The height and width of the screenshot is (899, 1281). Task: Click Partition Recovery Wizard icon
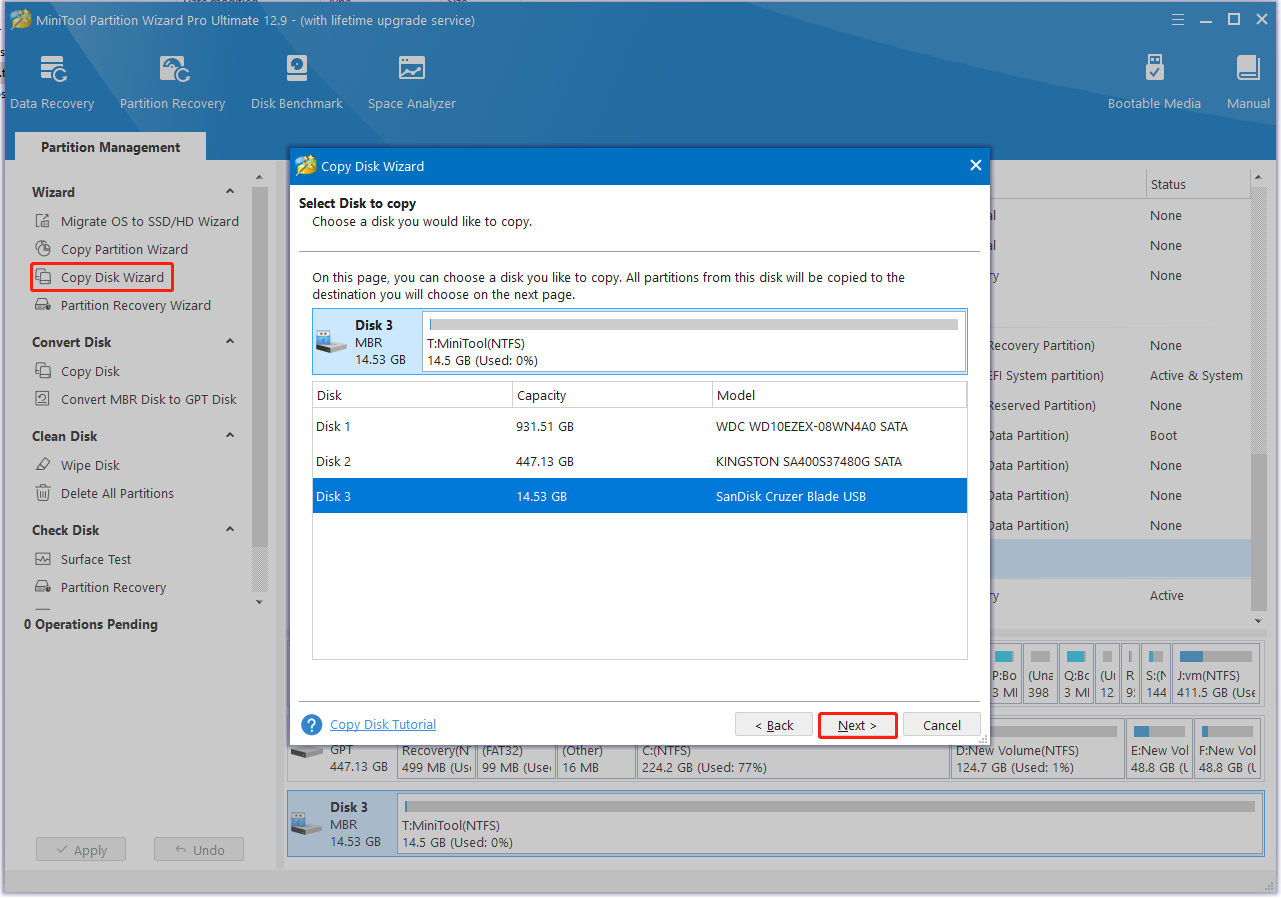42,305
